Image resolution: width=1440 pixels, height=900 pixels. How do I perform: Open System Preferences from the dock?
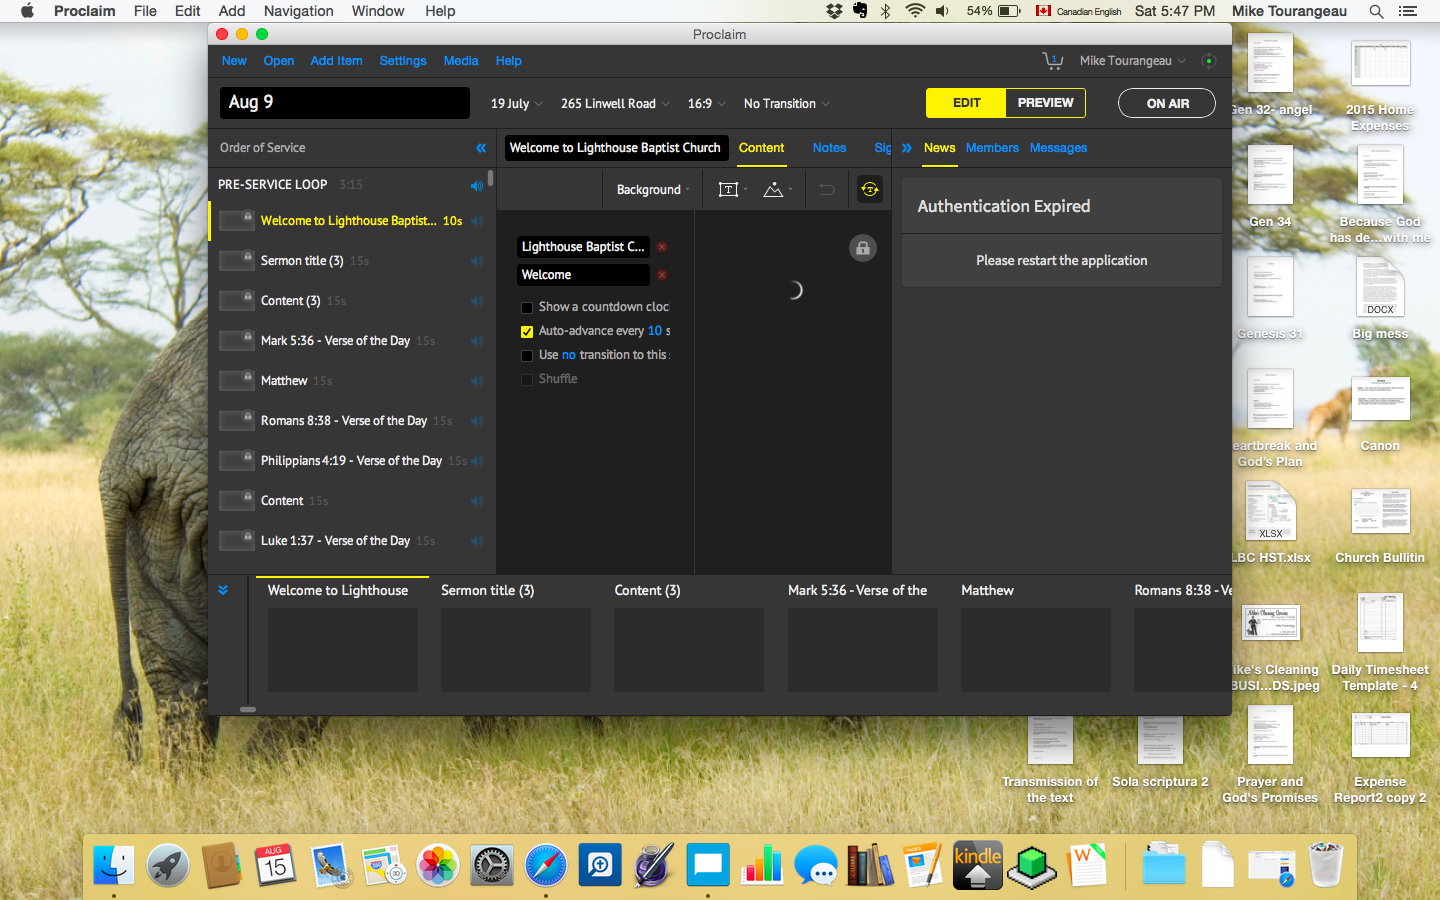click(x=492, y=865)
